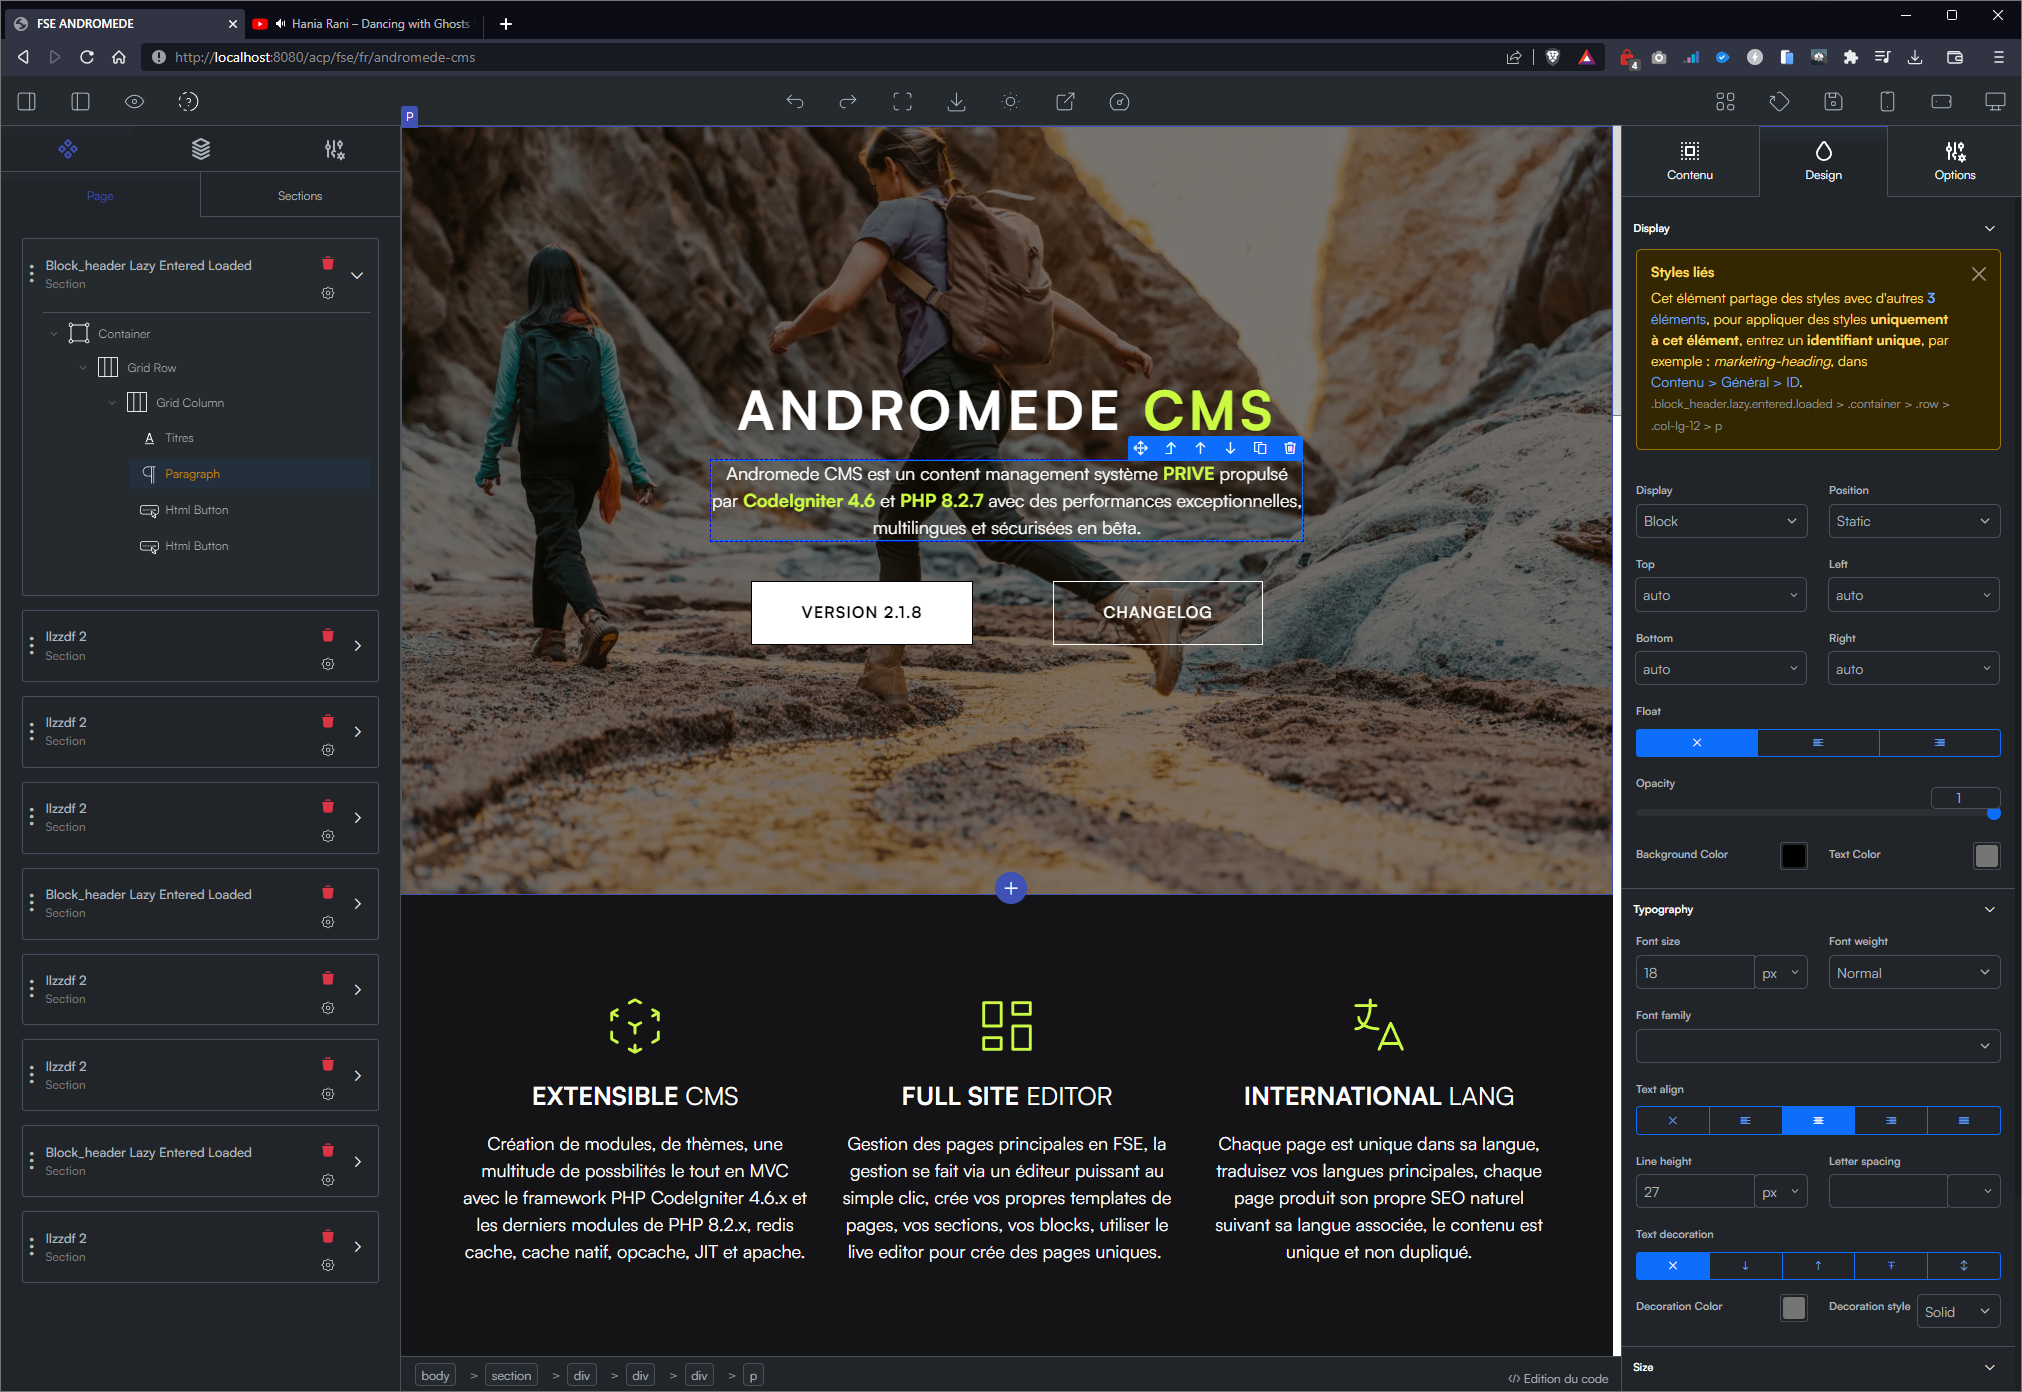Open the Font family dropdown
This screenshot has height=1392, width=2022.
[x=1818, y=1046]
